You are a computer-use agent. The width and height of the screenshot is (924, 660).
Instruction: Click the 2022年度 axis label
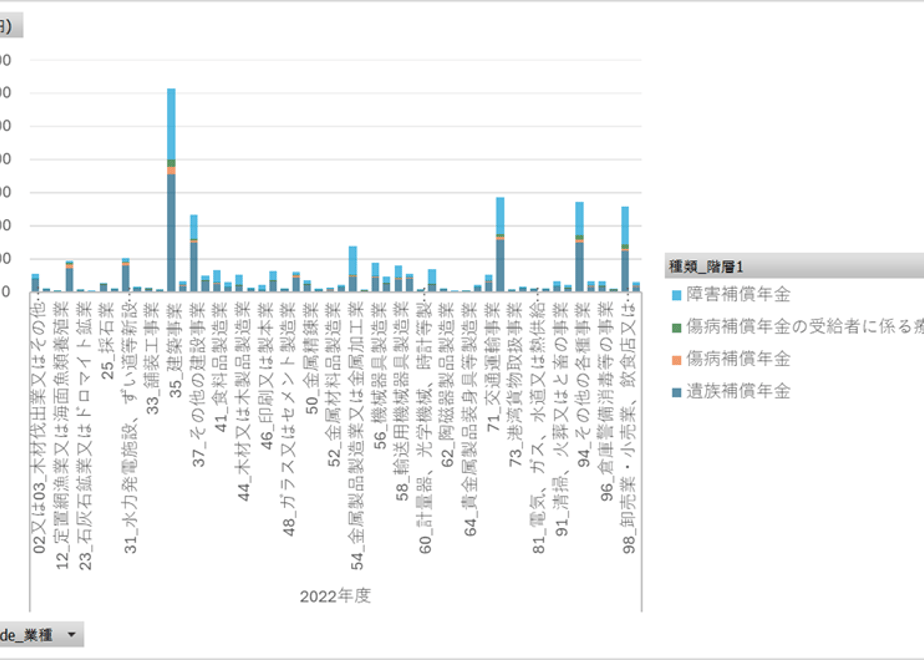(x=335, y=596)
